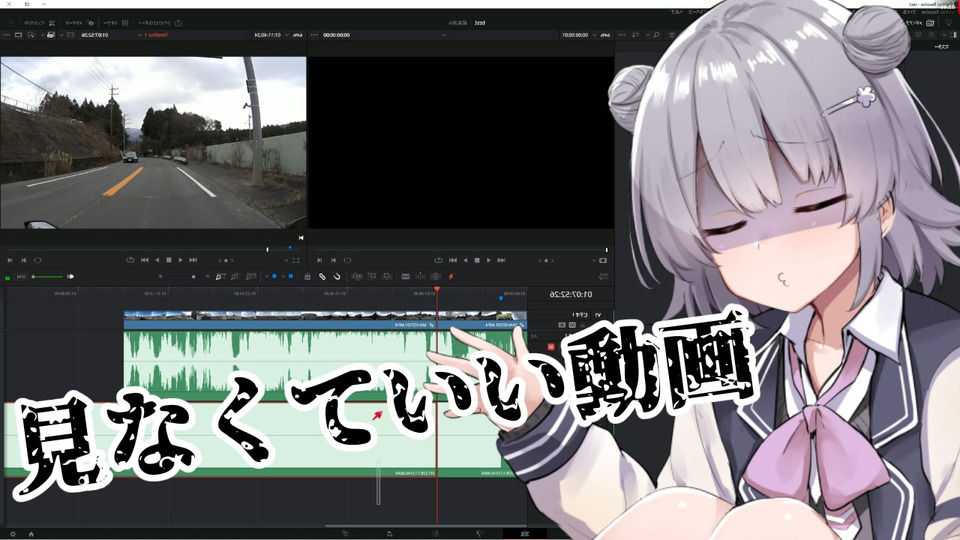Click fullscreen icon under road footage viewer
Image resolution: width=960 pixels, height=540 pixels.
(296, 260)
